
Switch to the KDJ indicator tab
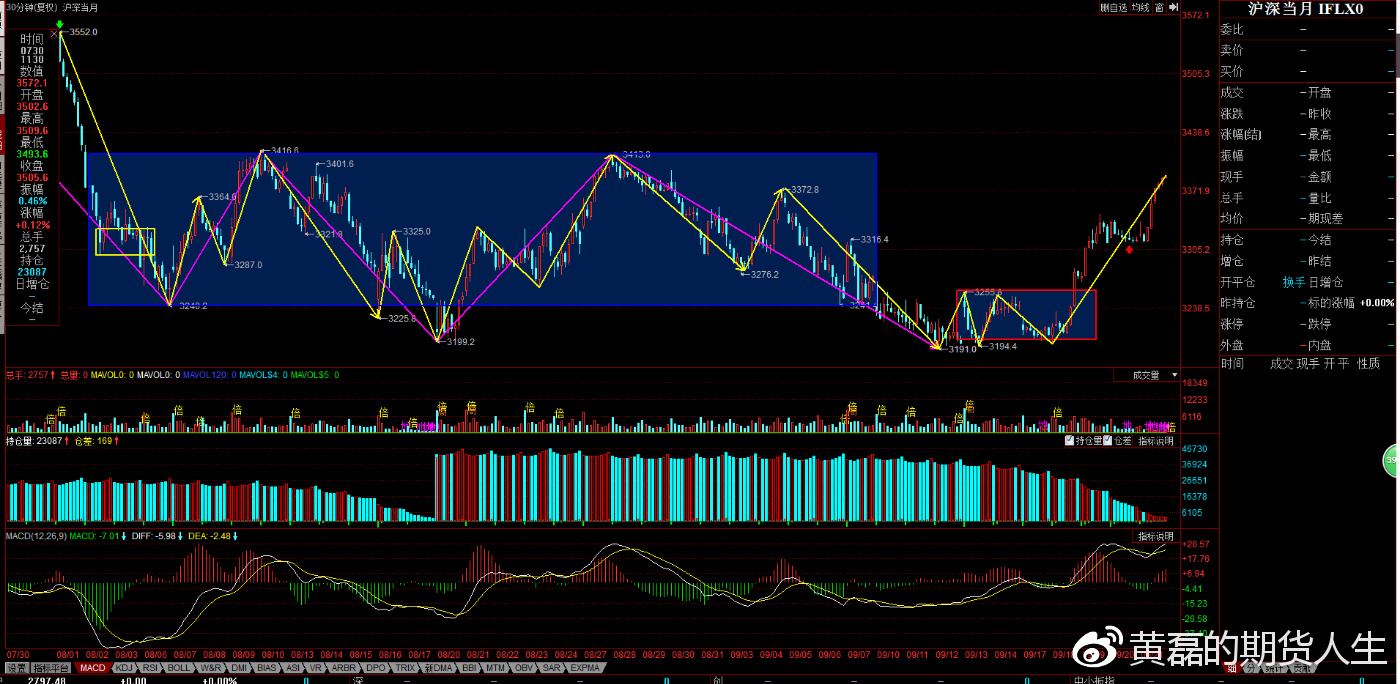click(x=123, y=668)
